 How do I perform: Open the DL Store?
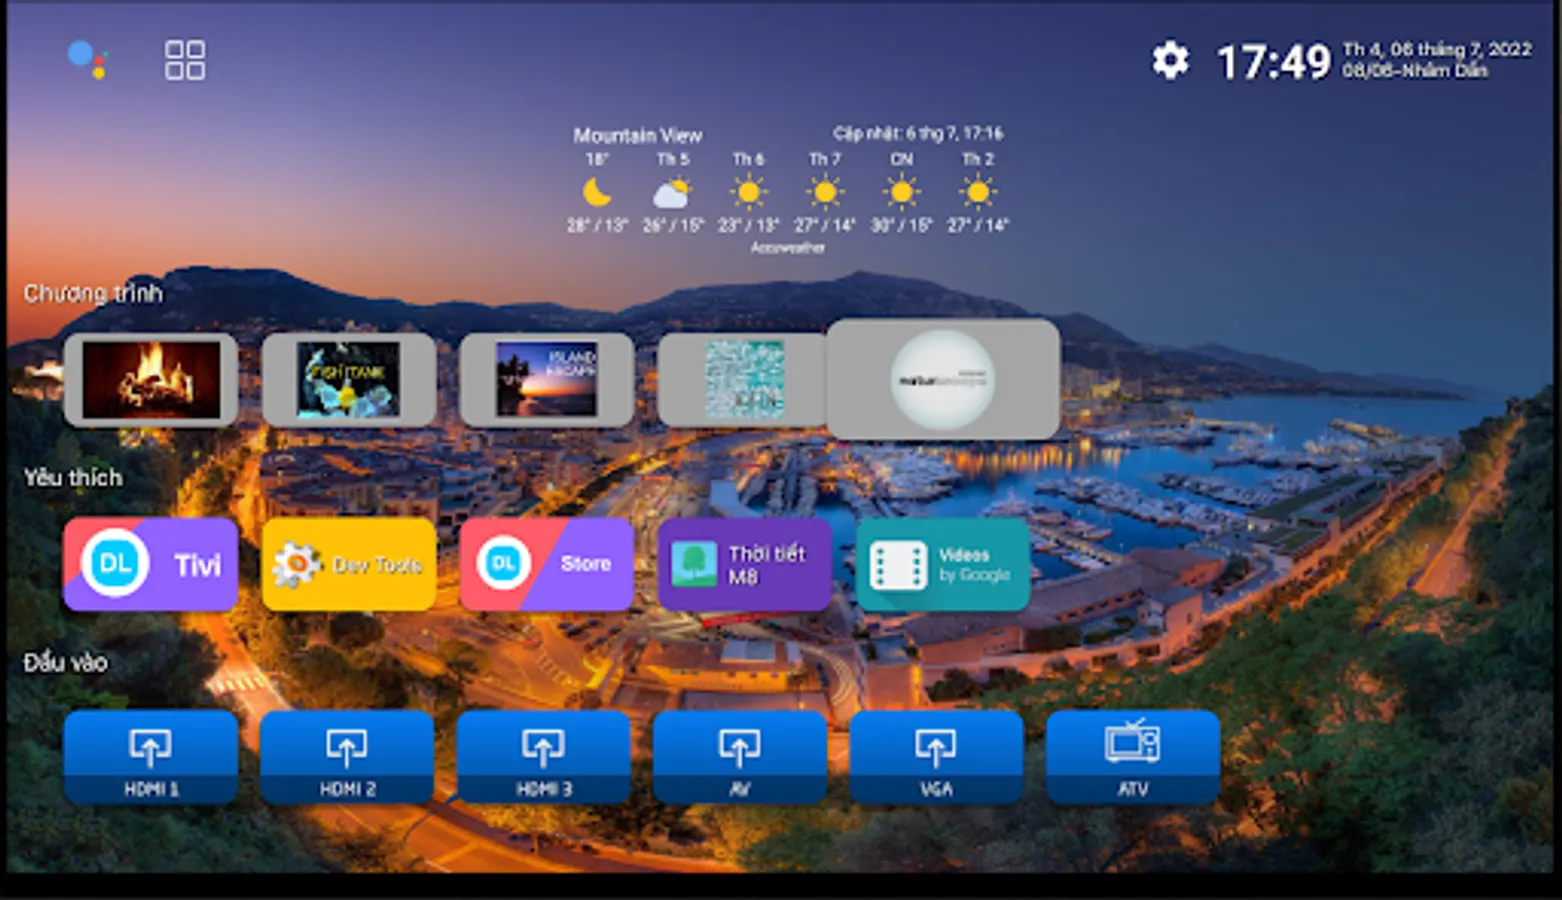point(546,564)
